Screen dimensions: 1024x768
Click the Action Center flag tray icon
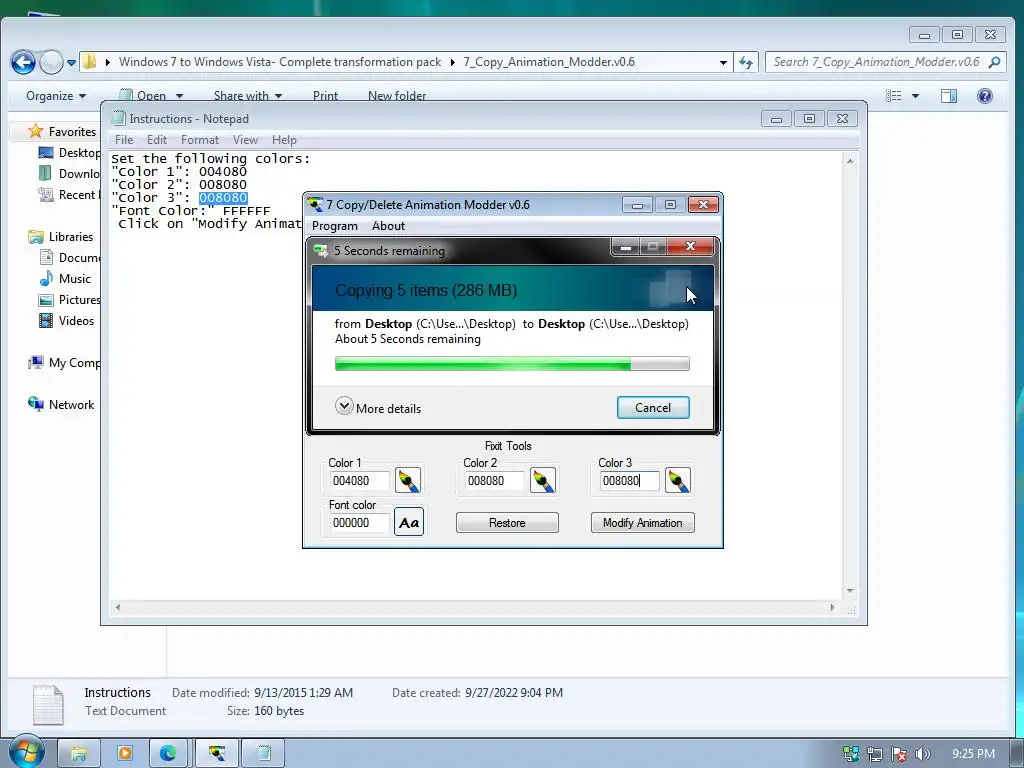899,754
